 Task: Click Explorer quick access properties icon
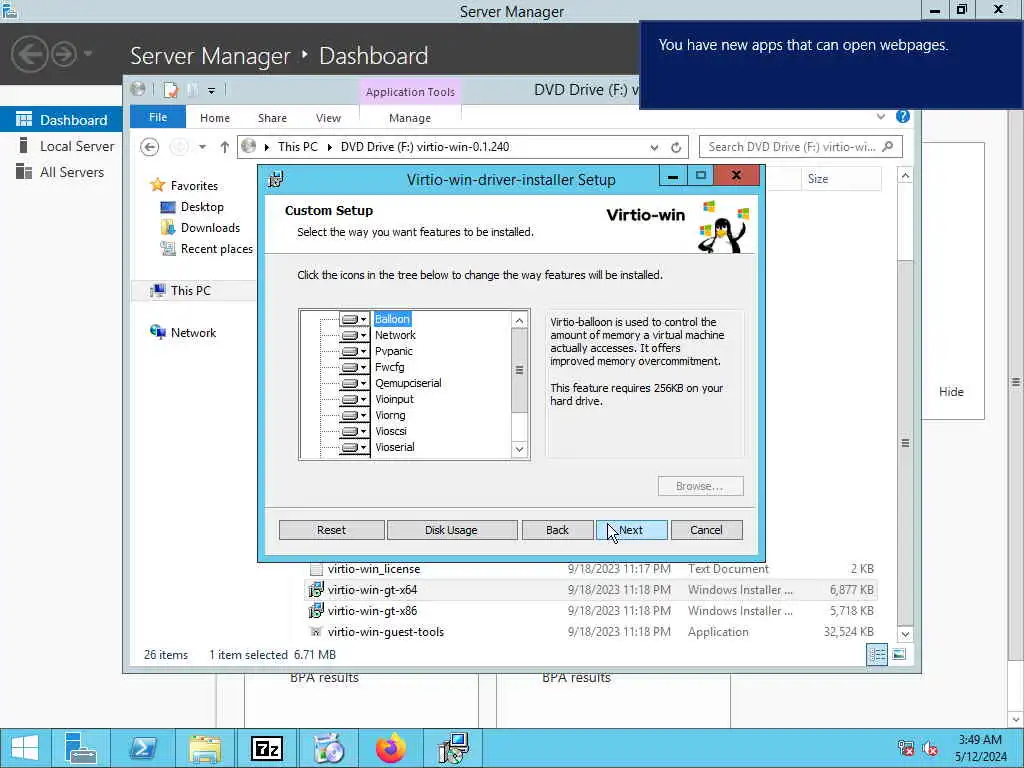171,90
